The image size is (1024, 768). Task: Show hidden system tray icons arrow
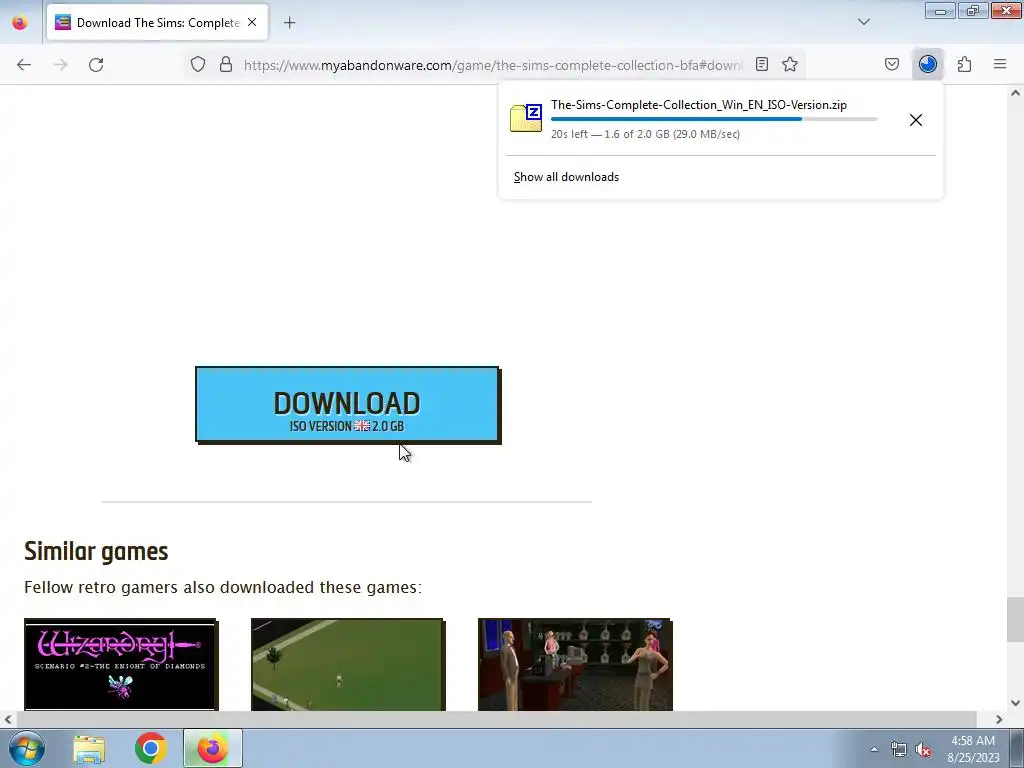pos(874,749)
